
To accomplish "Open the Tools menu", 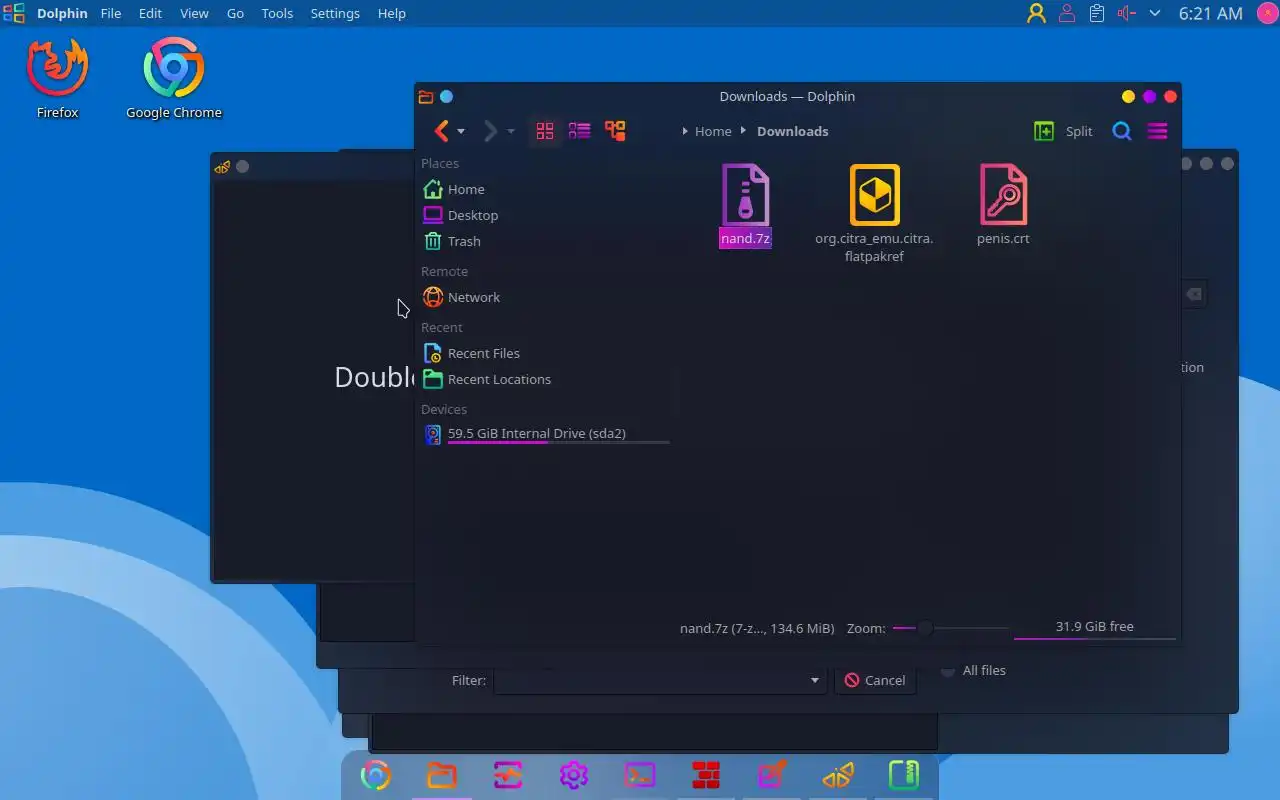I will (277, 13).
